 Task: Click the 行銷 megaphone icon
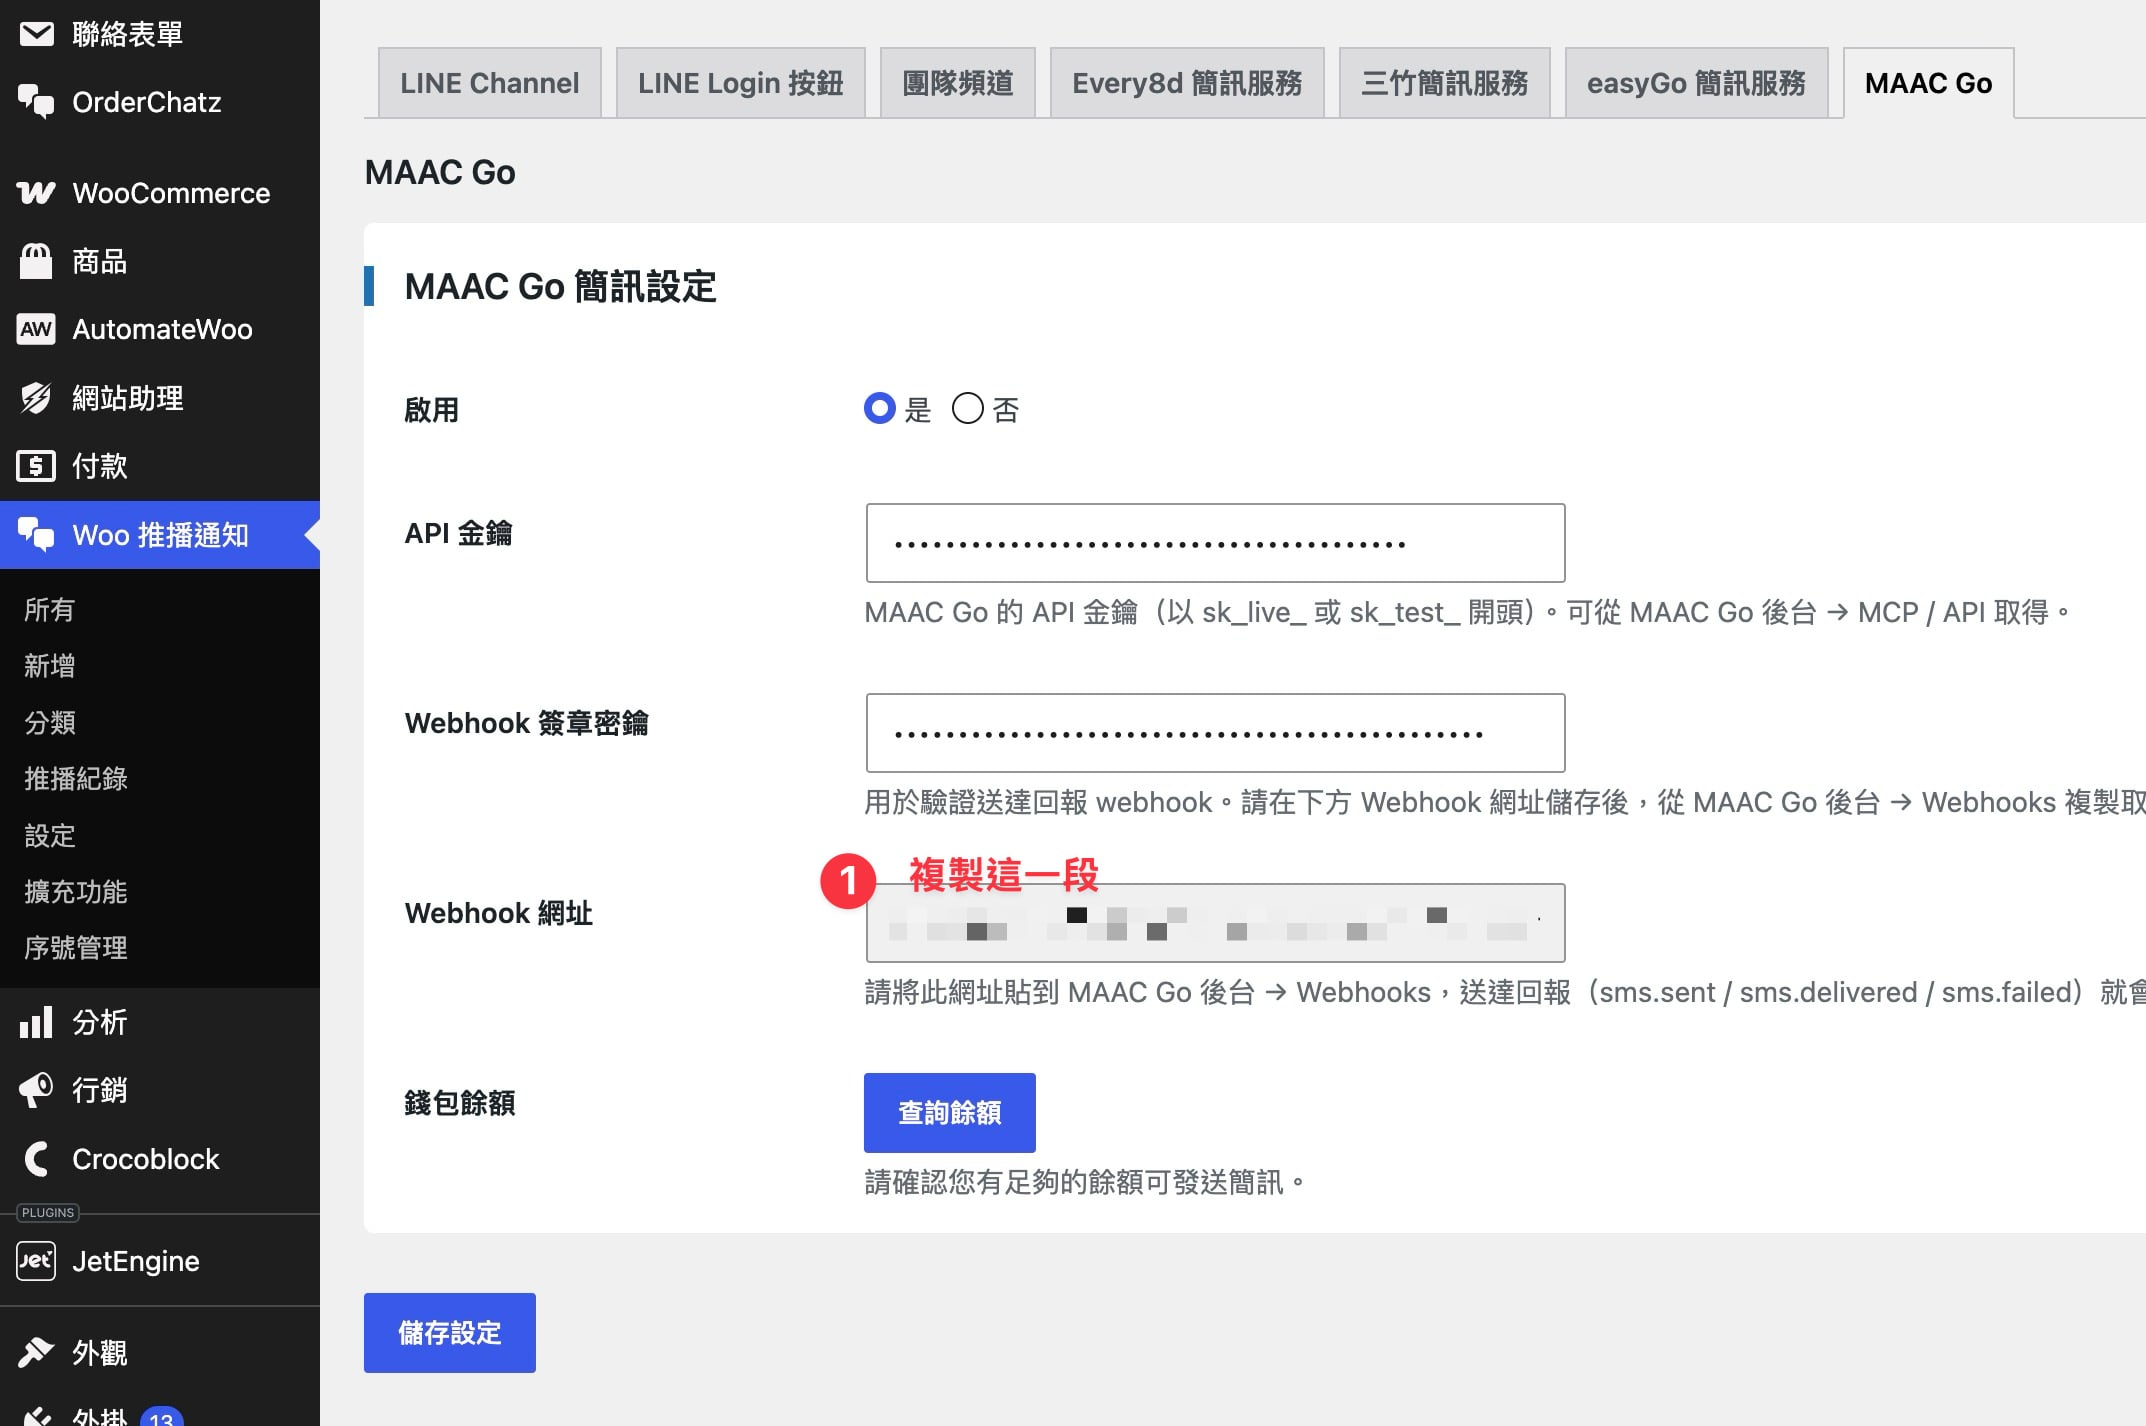[x=36, y=1090]
